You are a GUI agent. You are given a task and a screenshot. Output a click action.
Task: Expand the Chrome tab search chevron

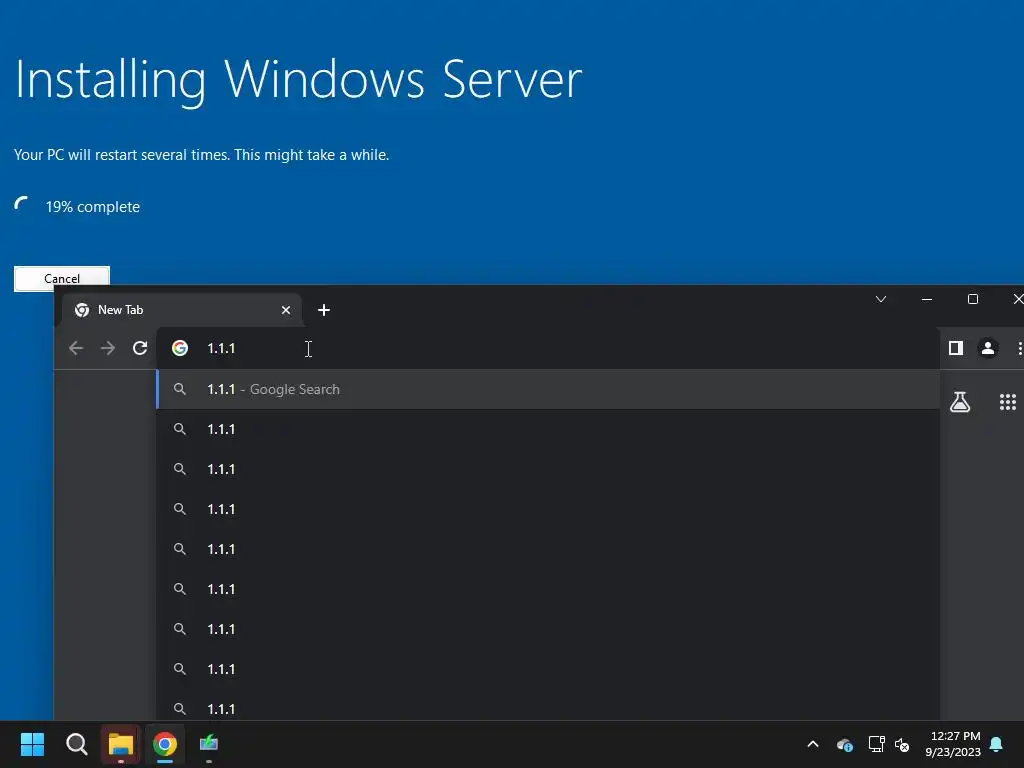881,299
